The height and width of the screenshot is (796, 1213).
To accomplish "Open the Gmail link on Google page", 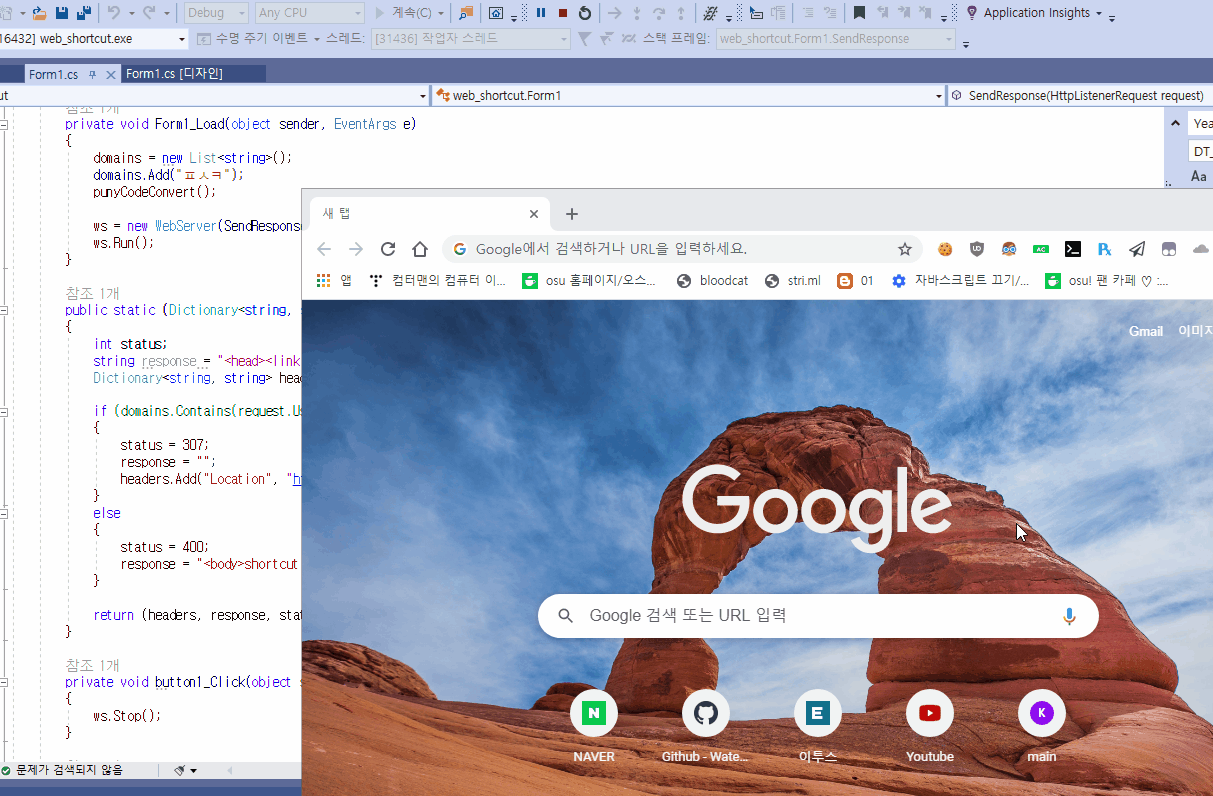I will [1146, 331].
